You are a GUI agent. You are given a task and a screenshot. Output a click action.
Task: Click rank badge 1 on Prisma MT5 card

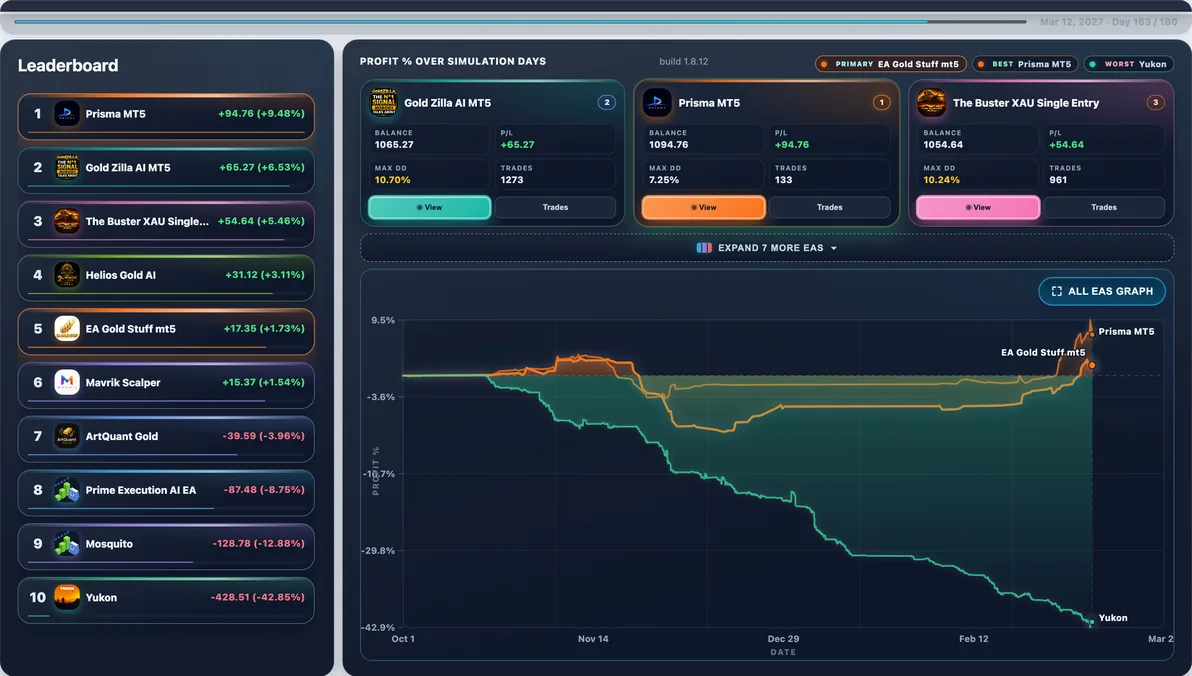click(882, 103)
